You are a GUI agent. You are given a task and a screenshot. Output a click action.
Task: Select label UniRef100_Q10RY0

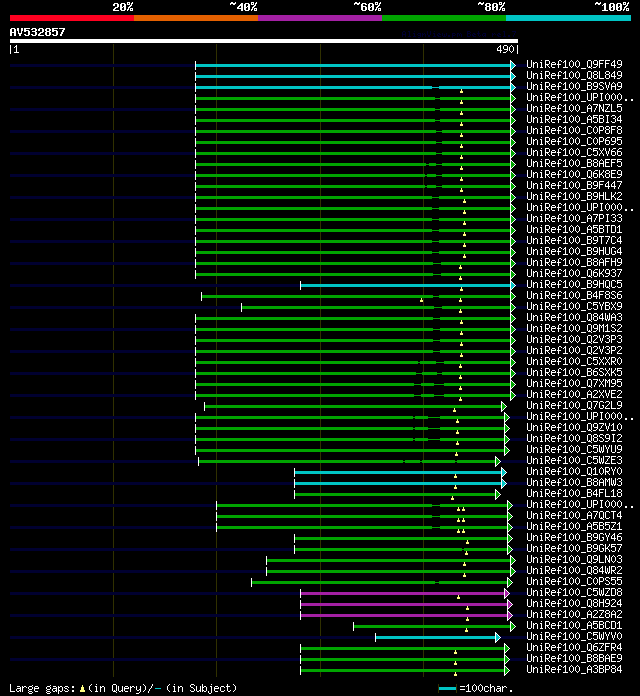click(x=574, y=471)
